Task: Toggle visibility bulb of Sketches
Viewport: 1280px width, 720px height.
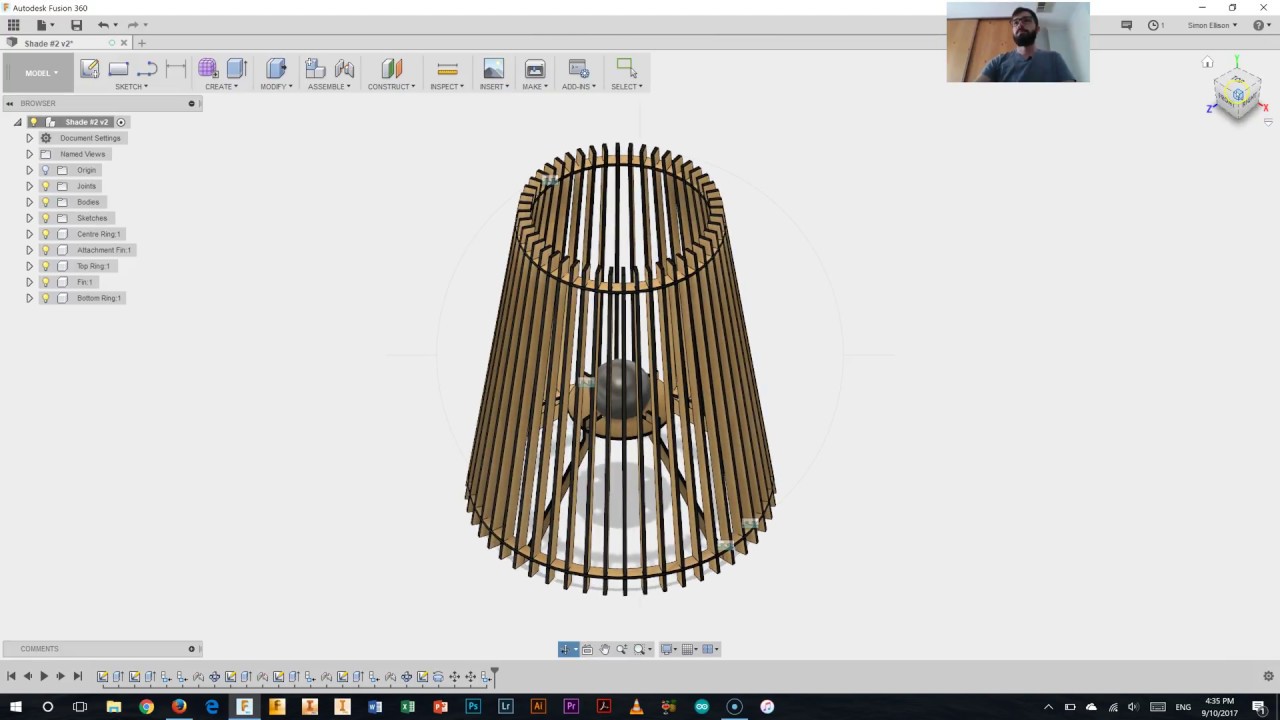Action: (x=45, y=218)
